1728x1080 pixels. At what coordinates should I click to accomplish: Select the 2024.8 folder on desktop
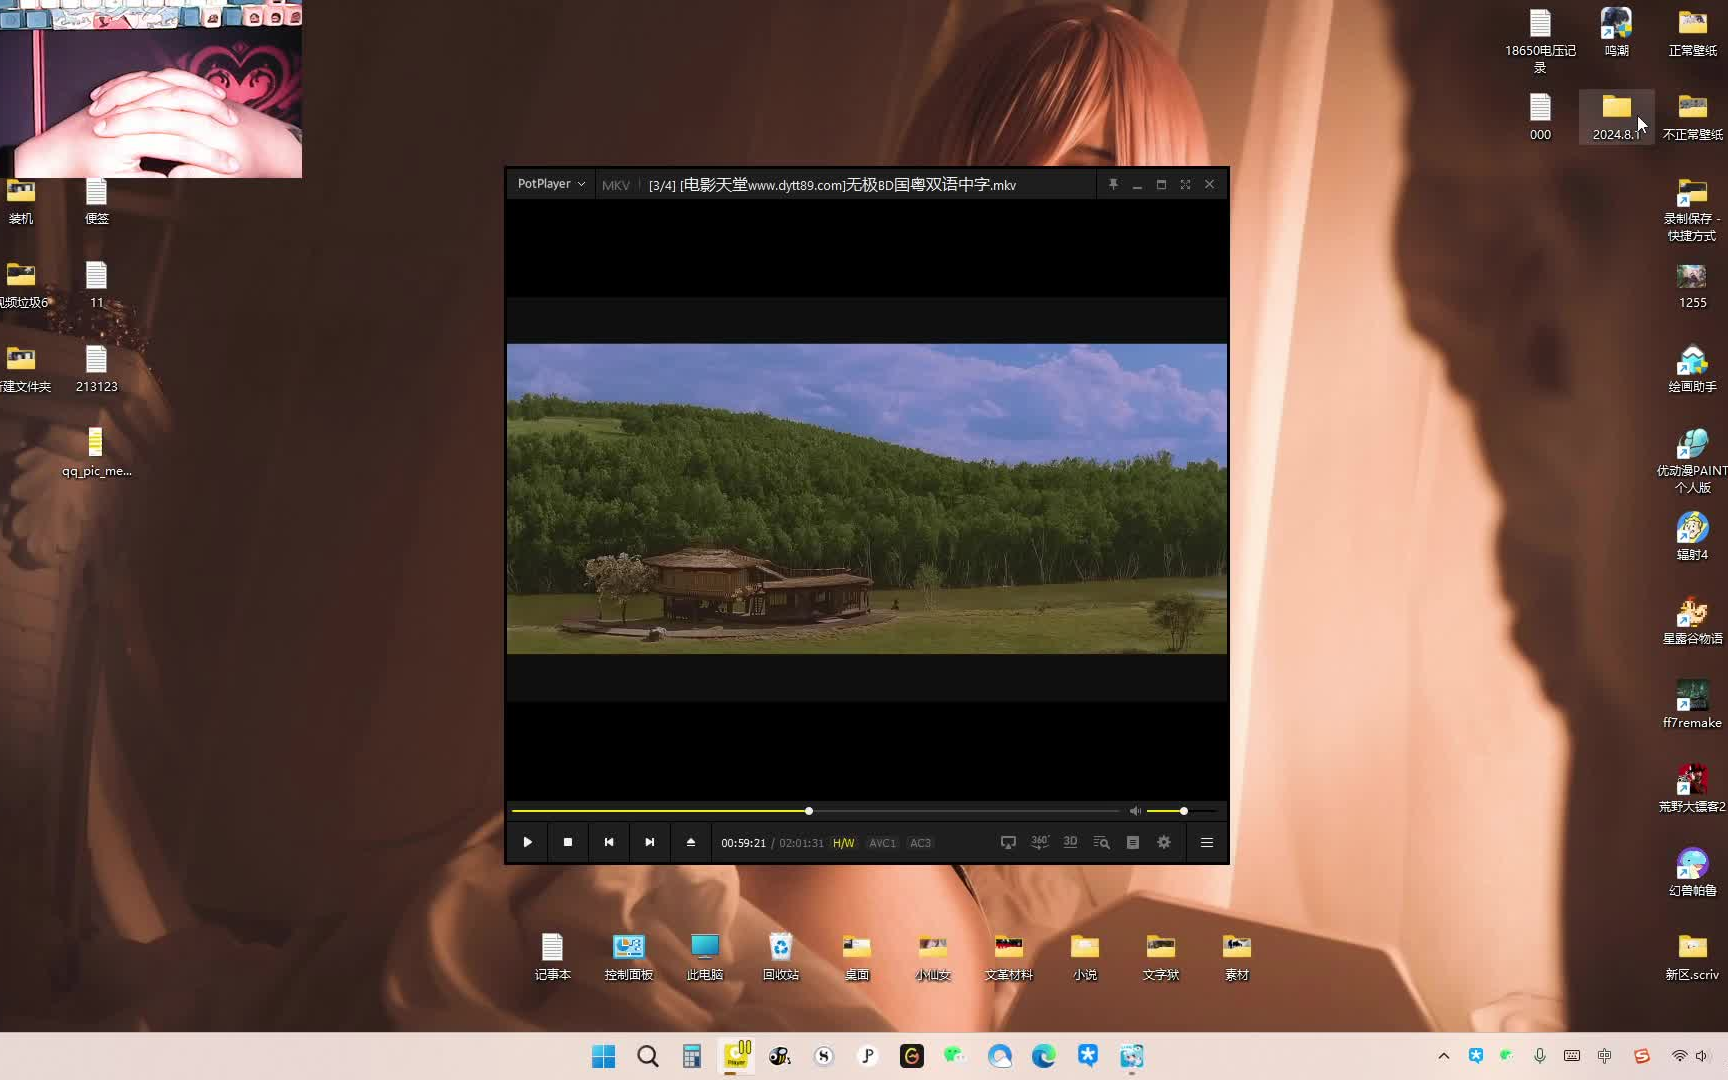tap(1617, 117)
